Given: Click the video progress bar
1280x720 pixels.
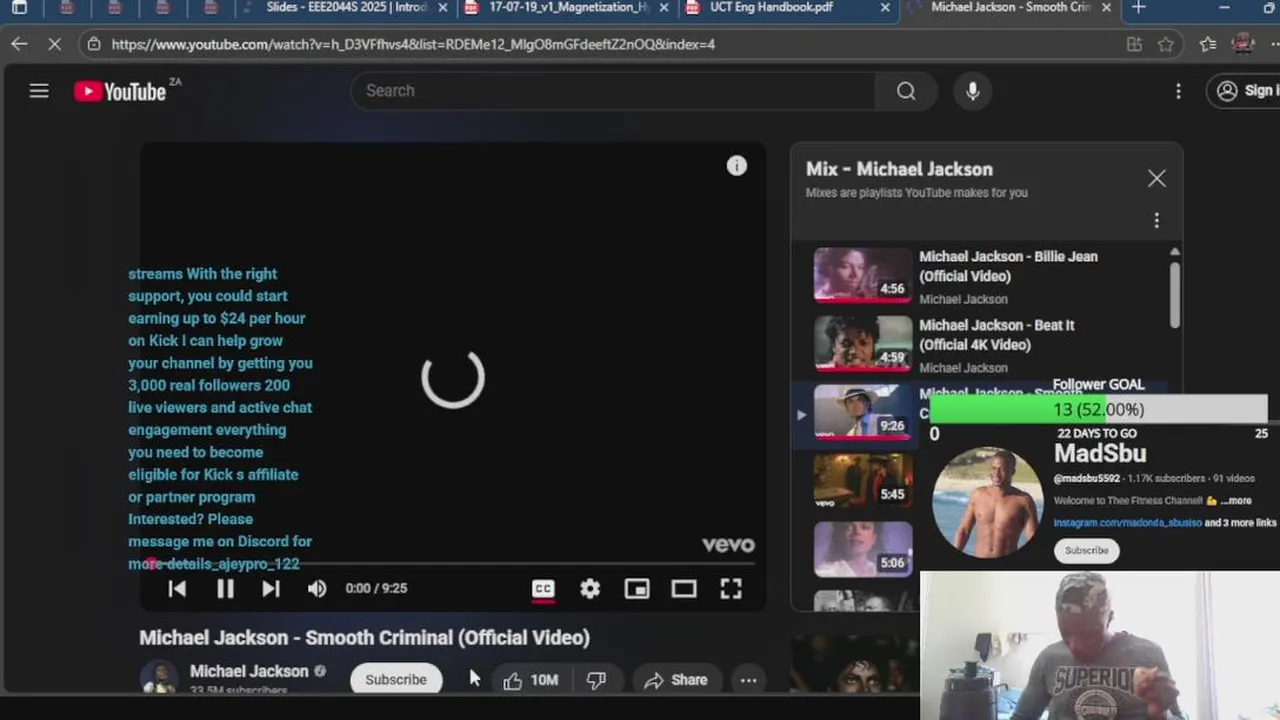Looking at the screenshot, I should tap(453, 564).
